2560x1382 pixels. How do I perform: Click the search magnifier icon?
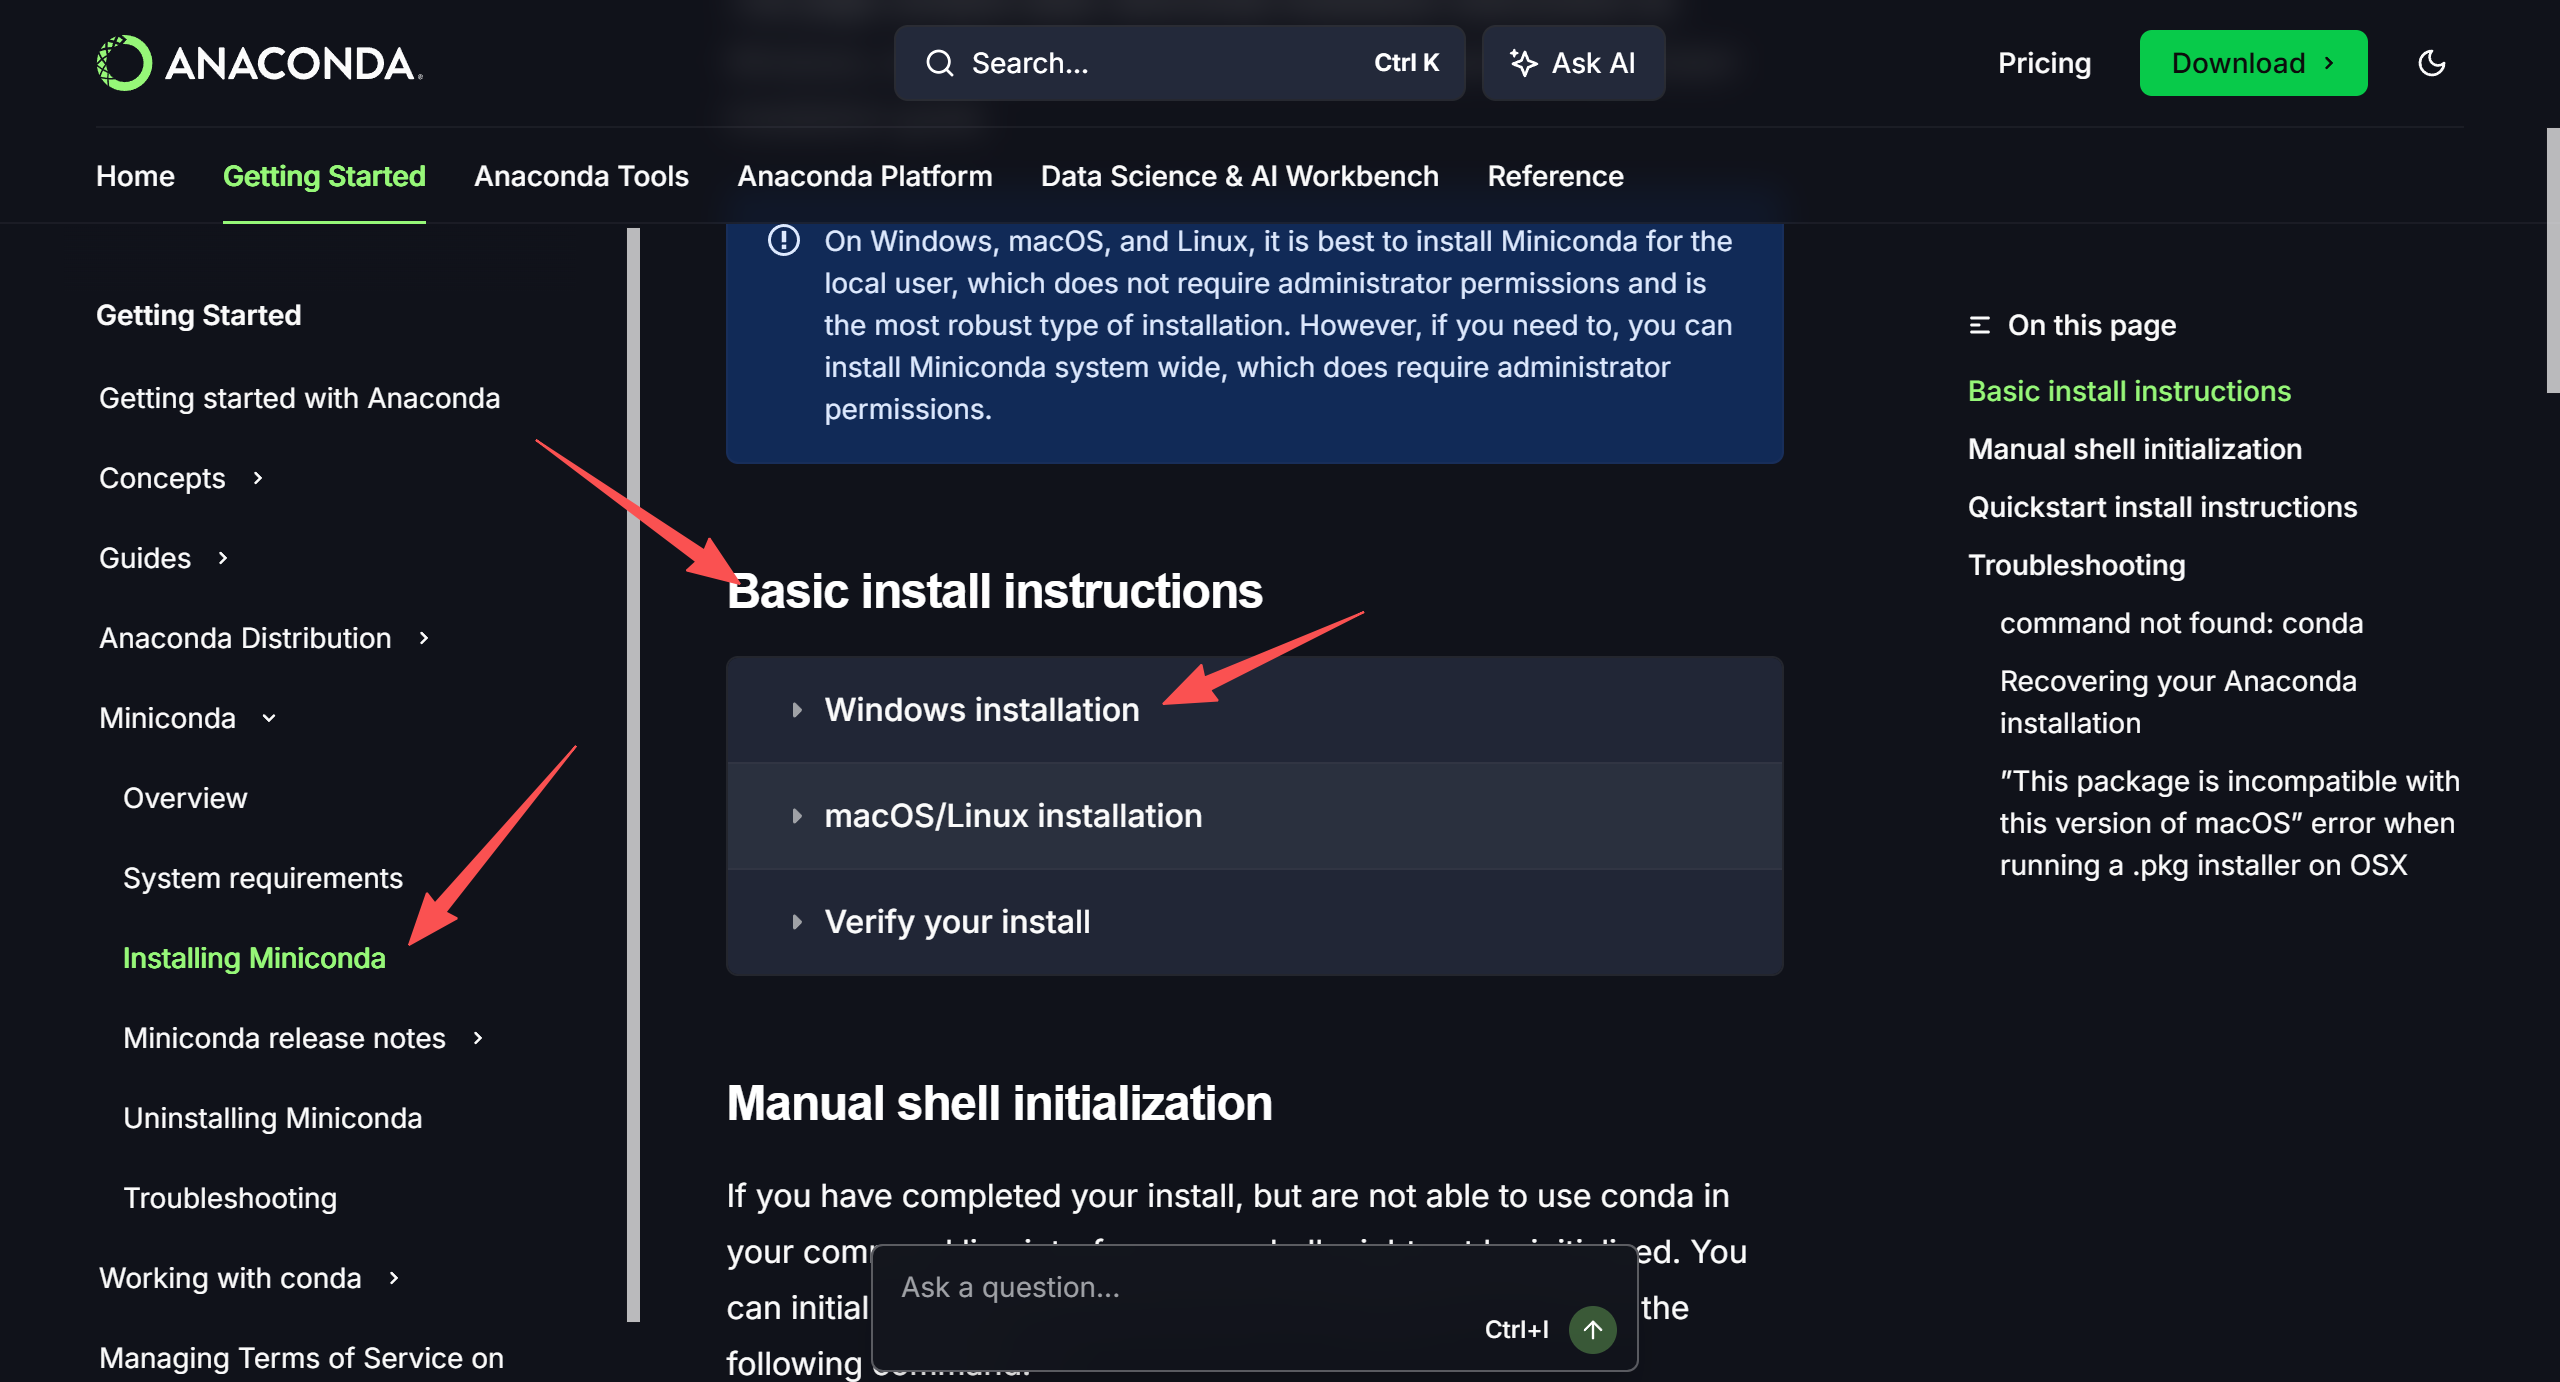tap(939, 63)
